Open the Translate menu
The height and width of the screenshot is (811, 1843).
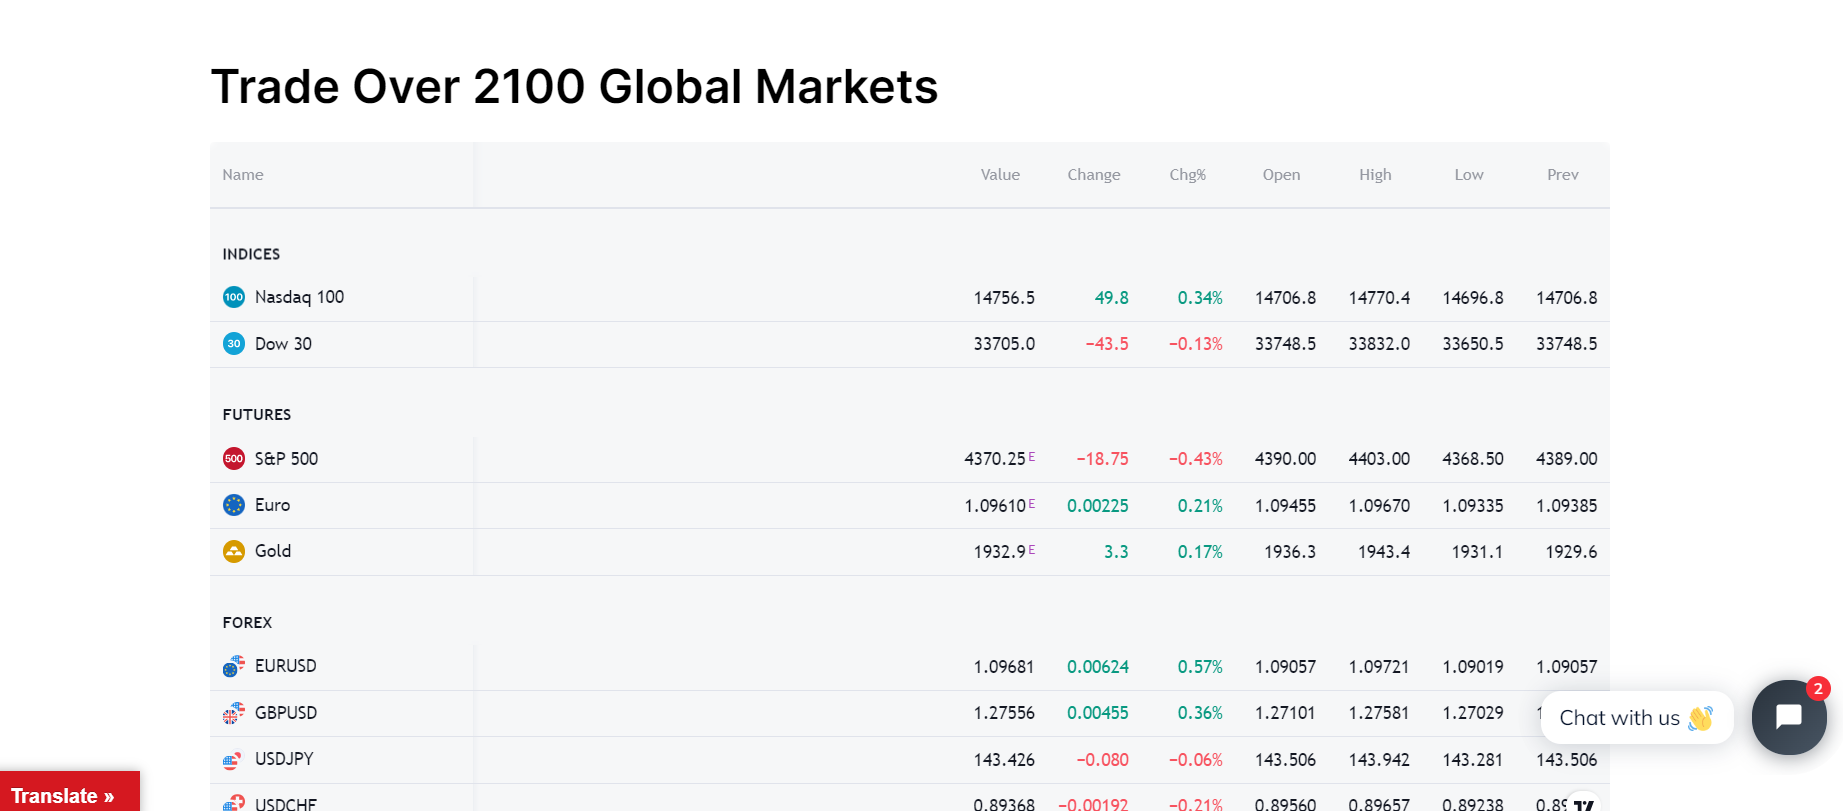point(70,792)
